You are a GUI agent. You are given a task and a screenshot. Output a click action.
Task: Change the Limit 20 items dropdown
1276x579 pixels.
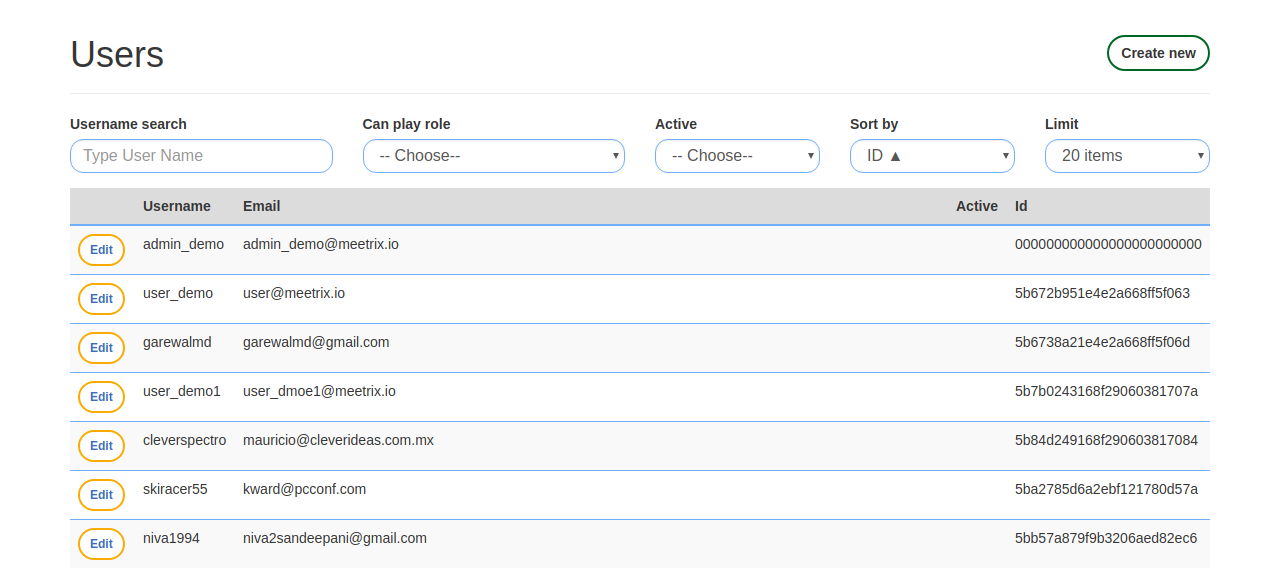(1126, 156)
